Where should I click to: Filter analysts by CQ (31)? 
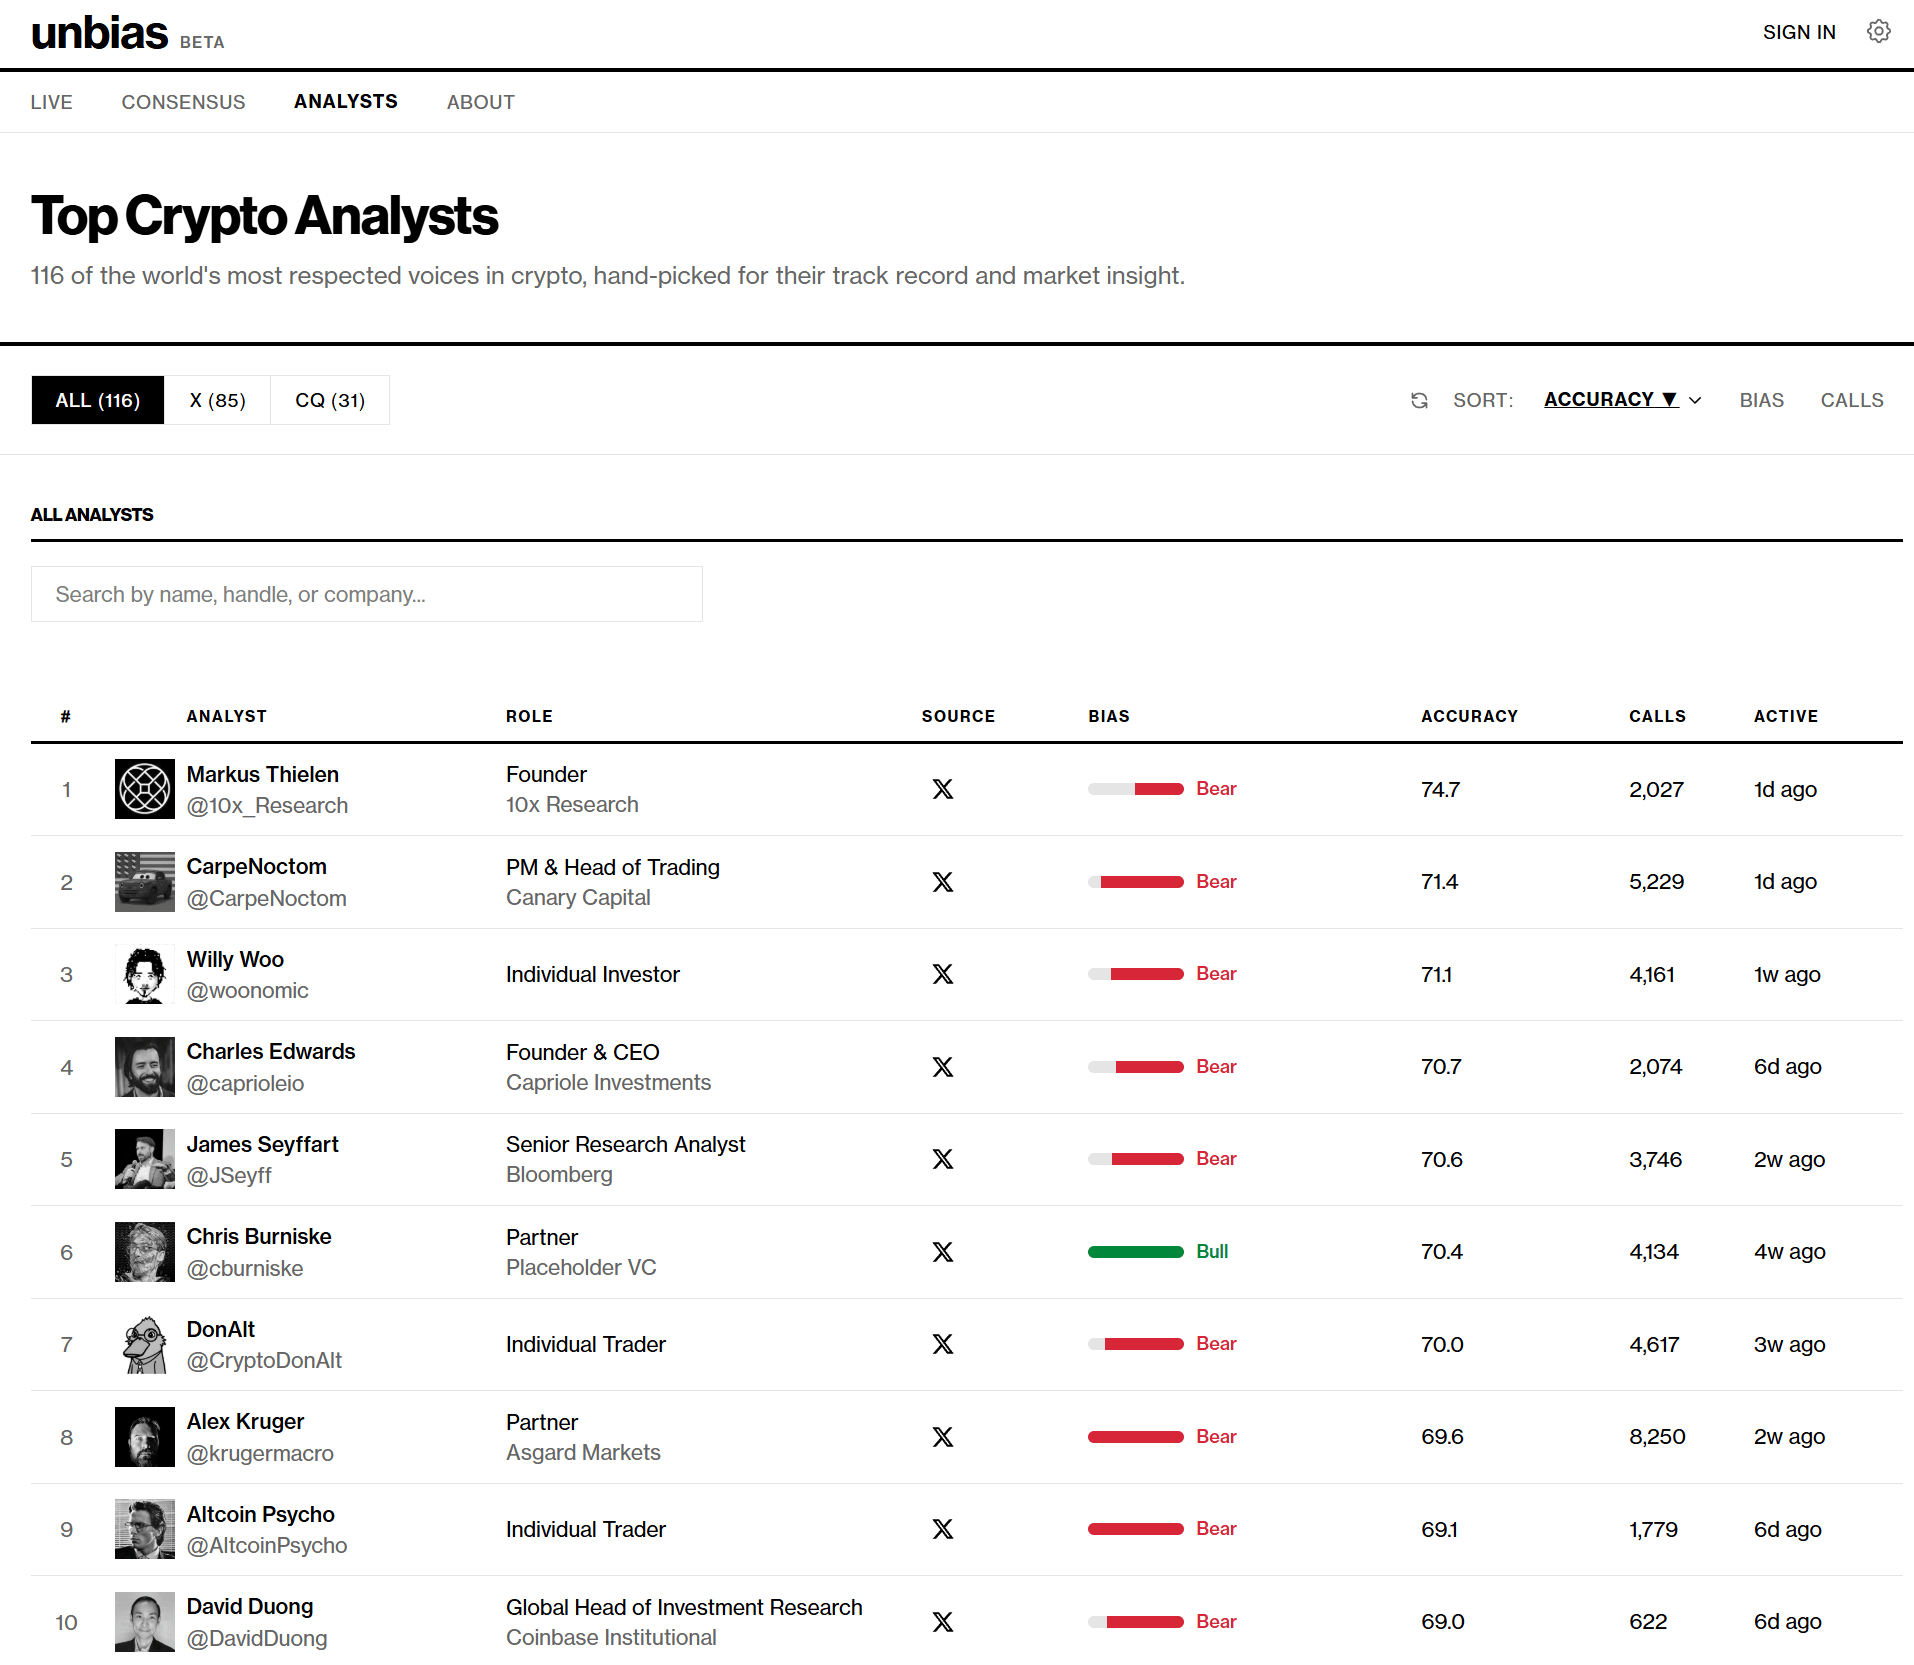point(330,400)
